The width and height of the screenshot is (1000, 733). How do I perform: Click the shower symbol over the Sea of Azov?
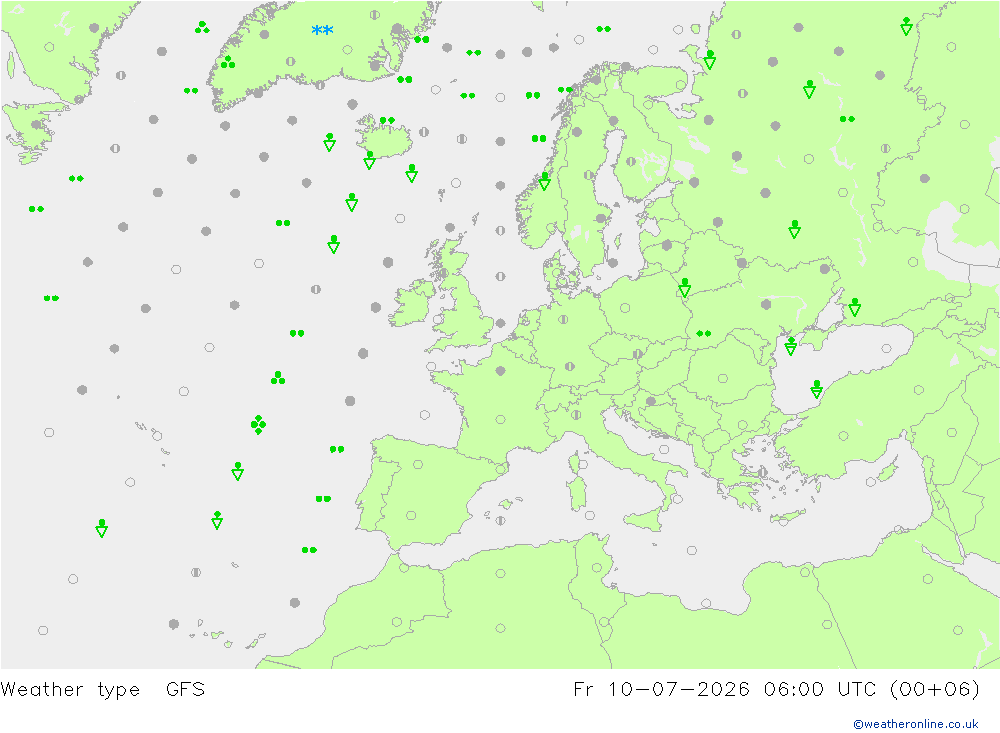pyautogui.click(x=855, y=307)
